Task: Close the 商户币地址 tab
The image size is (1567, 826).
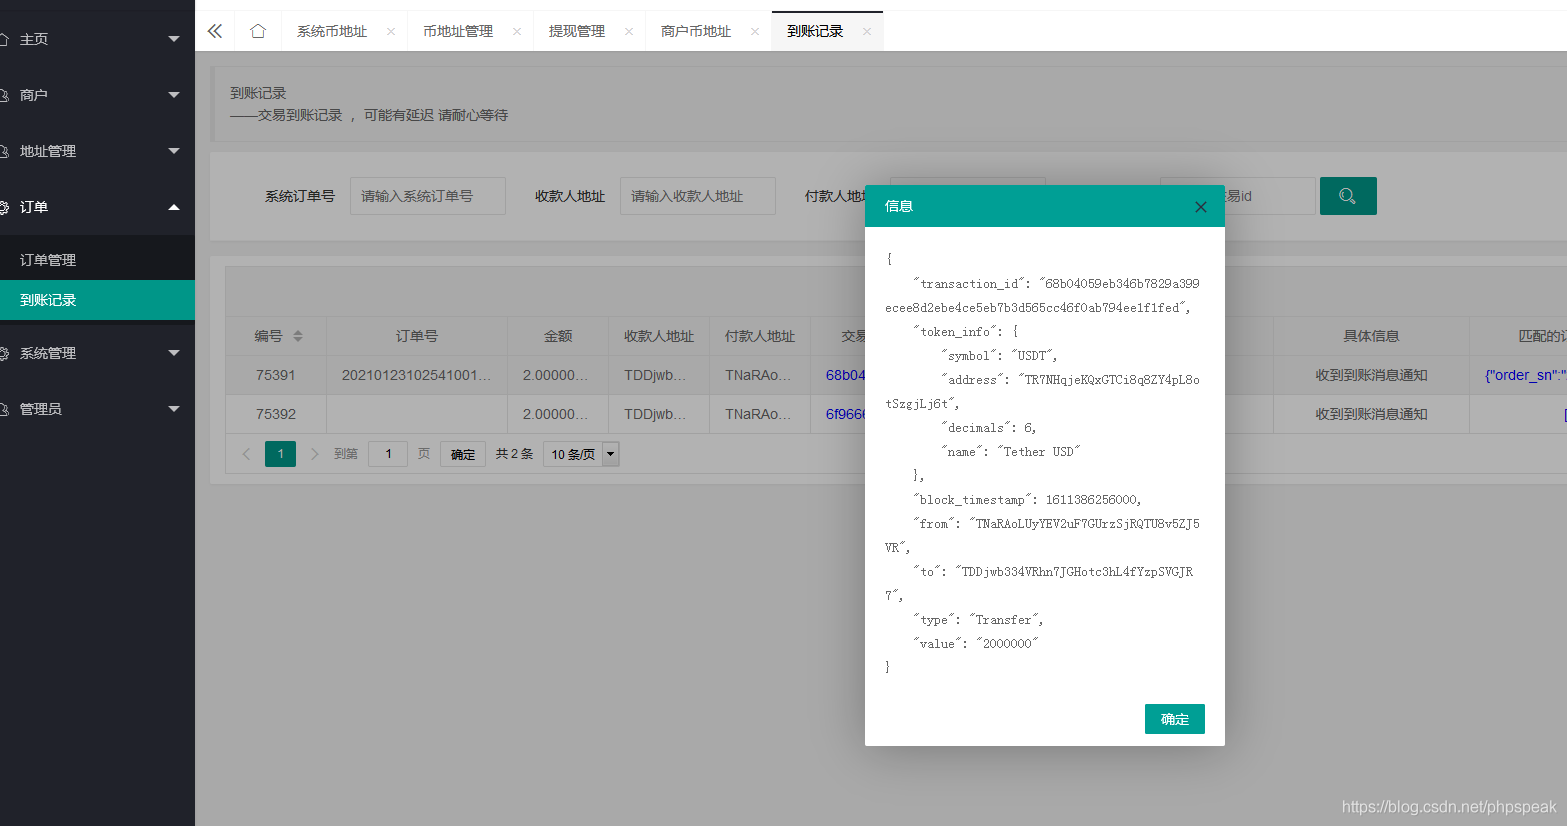Action: point(755,32)
